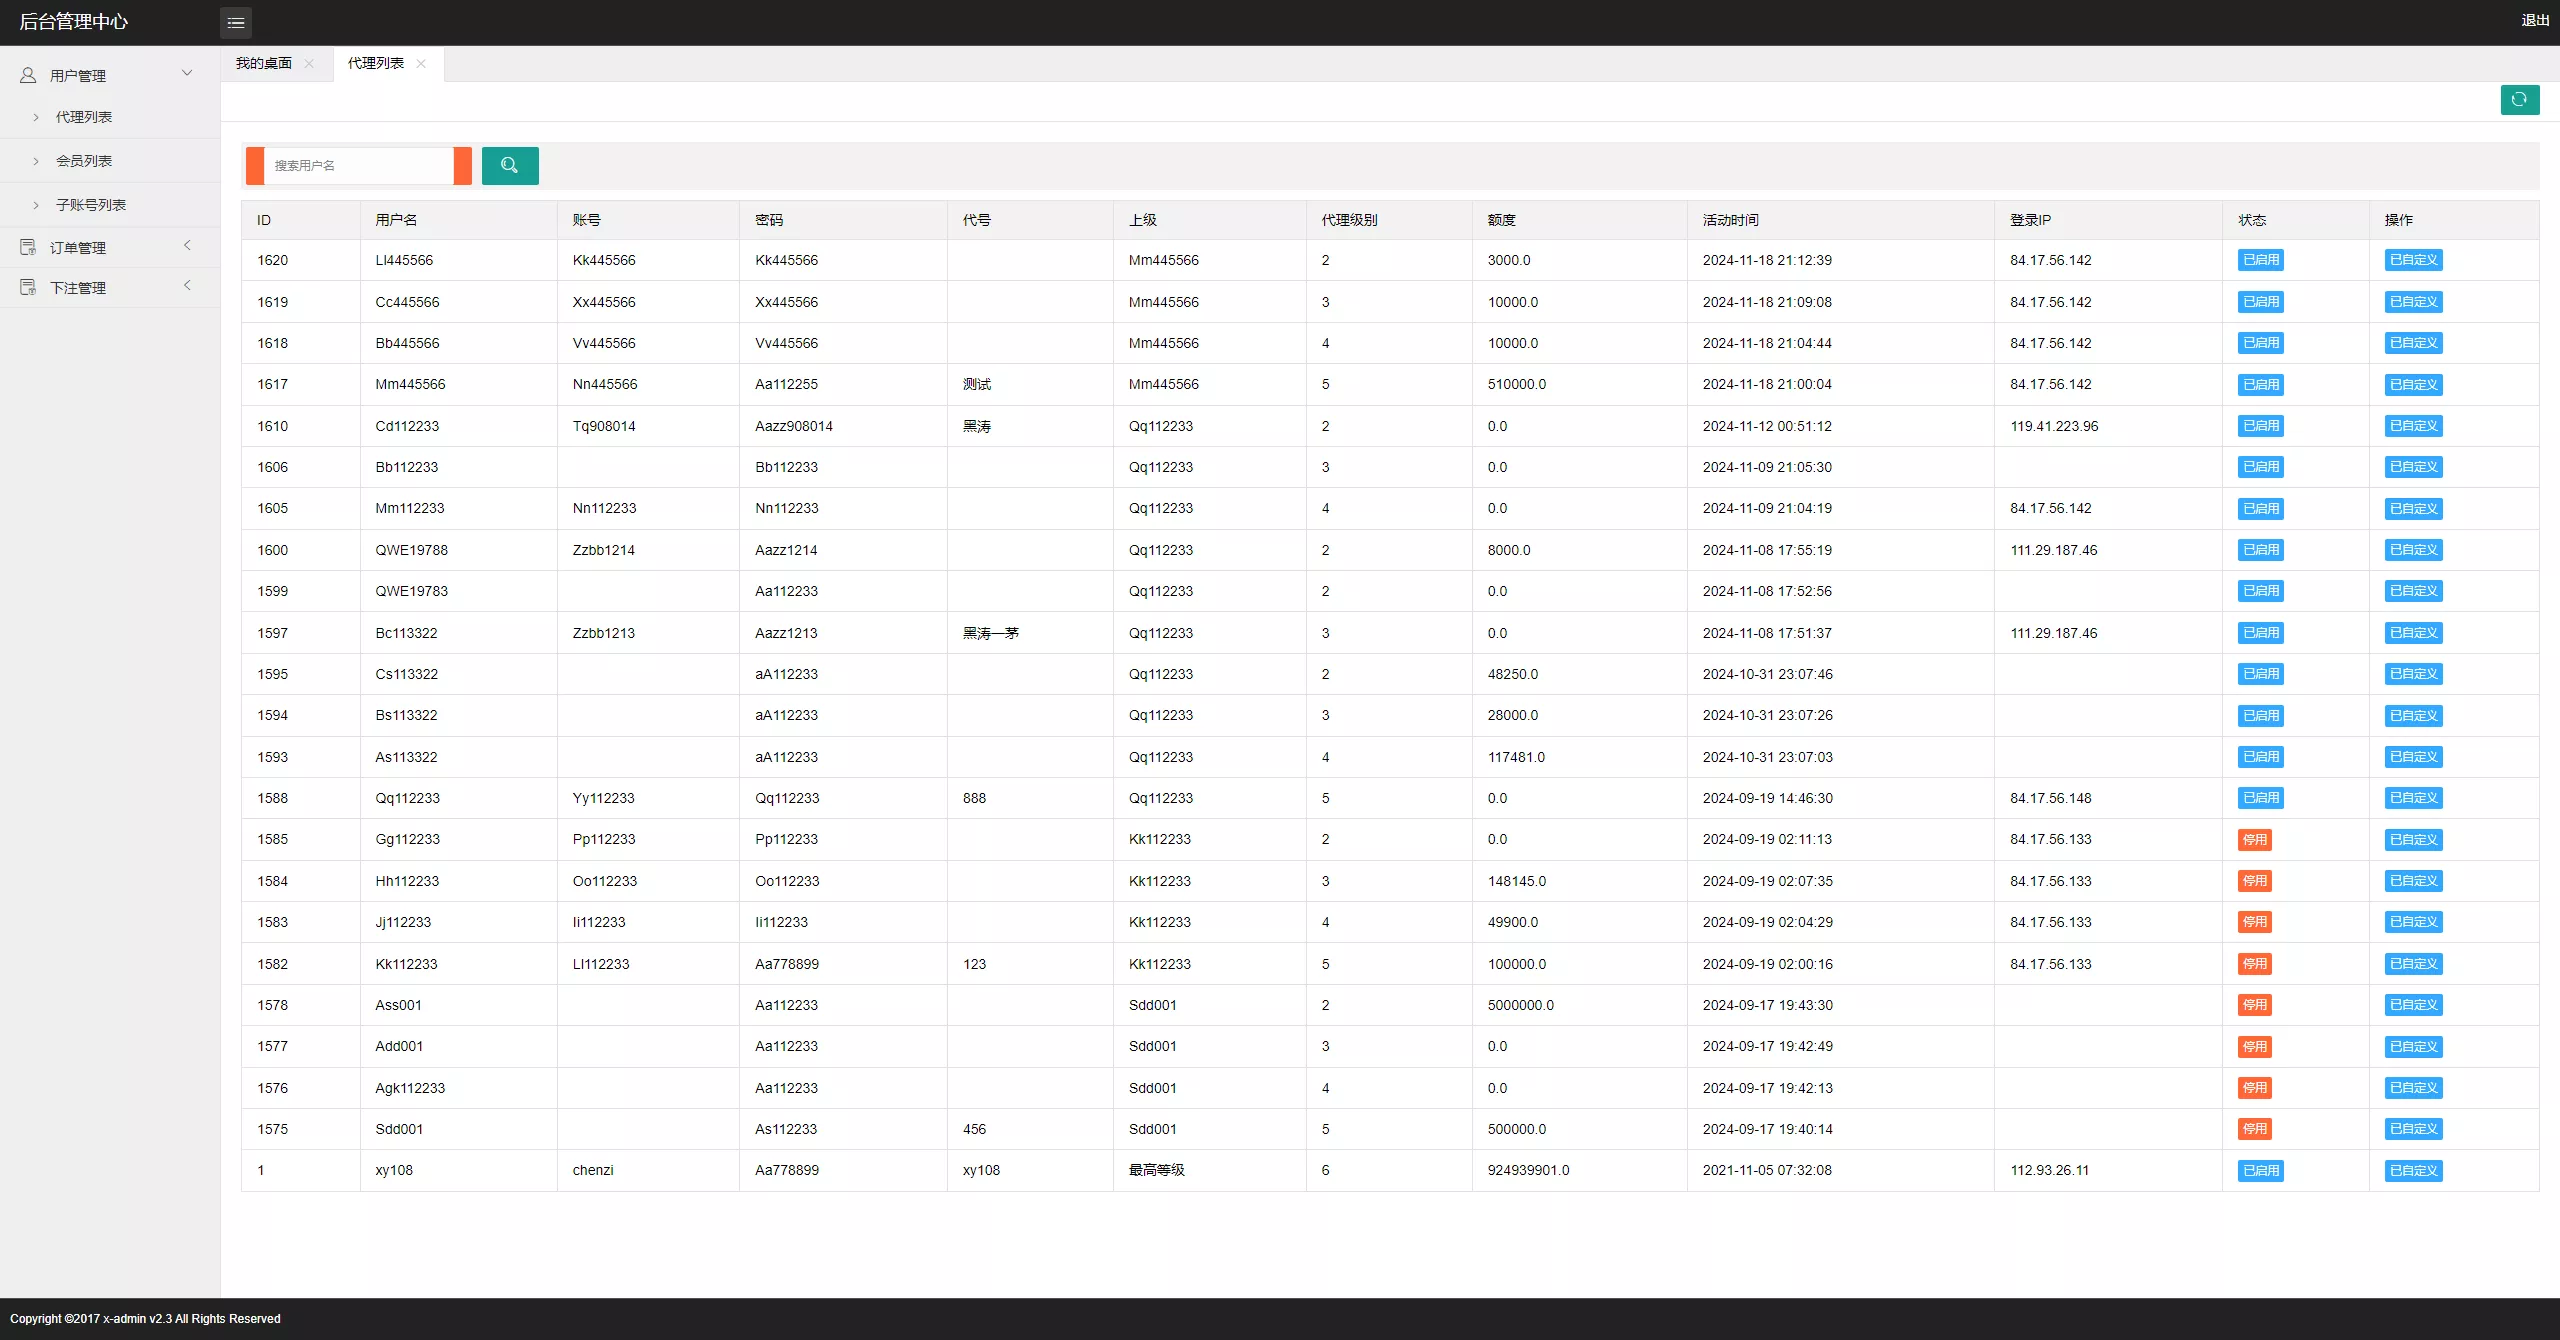Image resolution: width=2560 pixels, height=1340 pixels.
Task: Expand the 下注管理 menu arrow
Action: coord(187,286)
